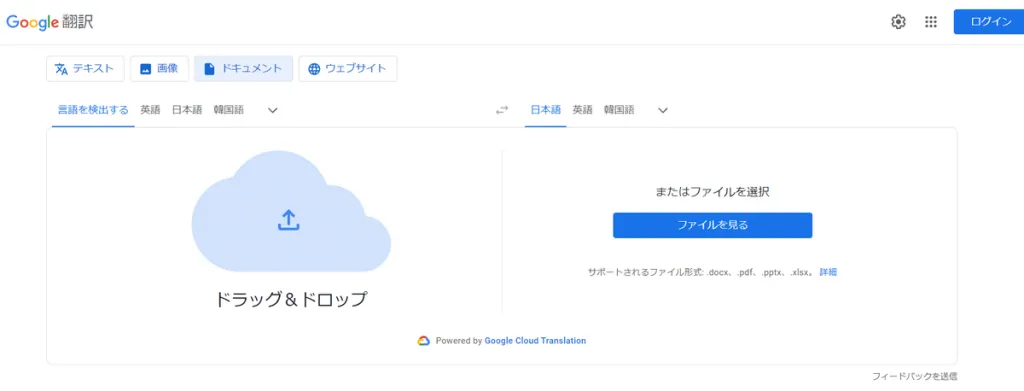Choose 英語 as source language

coord(150,110)
